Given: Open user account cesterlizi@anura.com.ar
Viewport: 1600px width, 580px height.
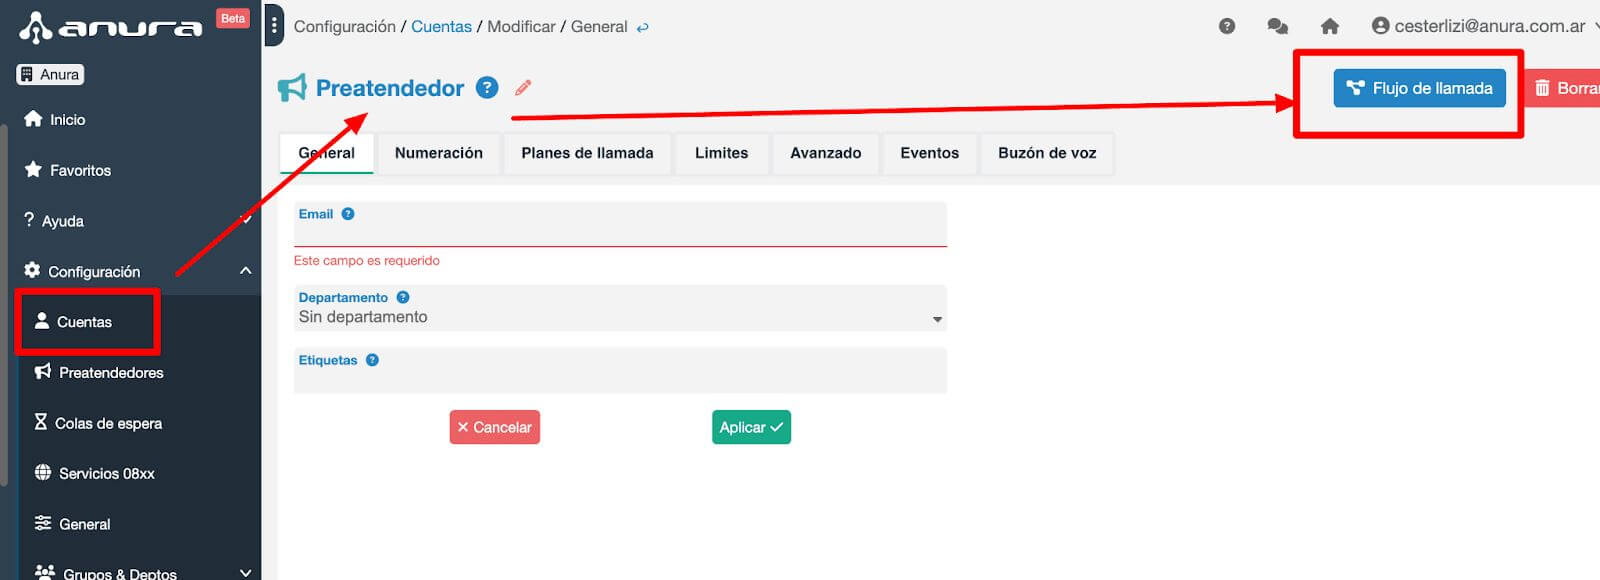Looking at the screenshot, I should point(1484,26).
